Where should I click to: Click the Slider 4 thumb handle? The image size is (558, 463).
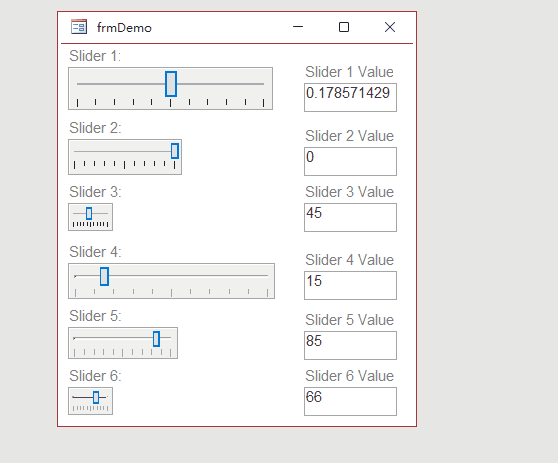(x=104, y=276)
